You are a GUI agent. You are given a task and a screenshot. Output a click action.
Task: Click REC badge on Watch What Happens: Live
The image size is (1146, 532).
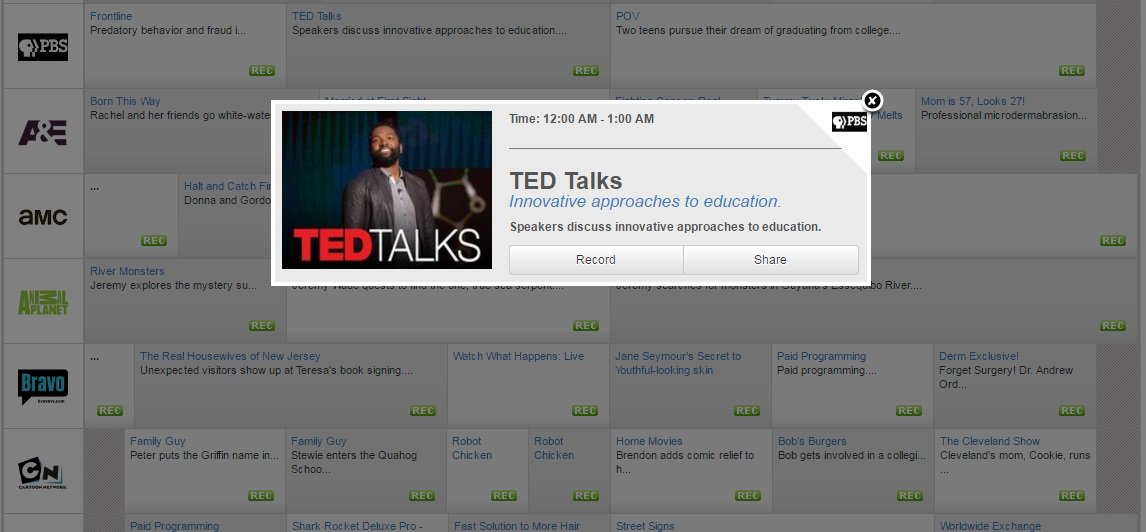click(x=585, y=411)
